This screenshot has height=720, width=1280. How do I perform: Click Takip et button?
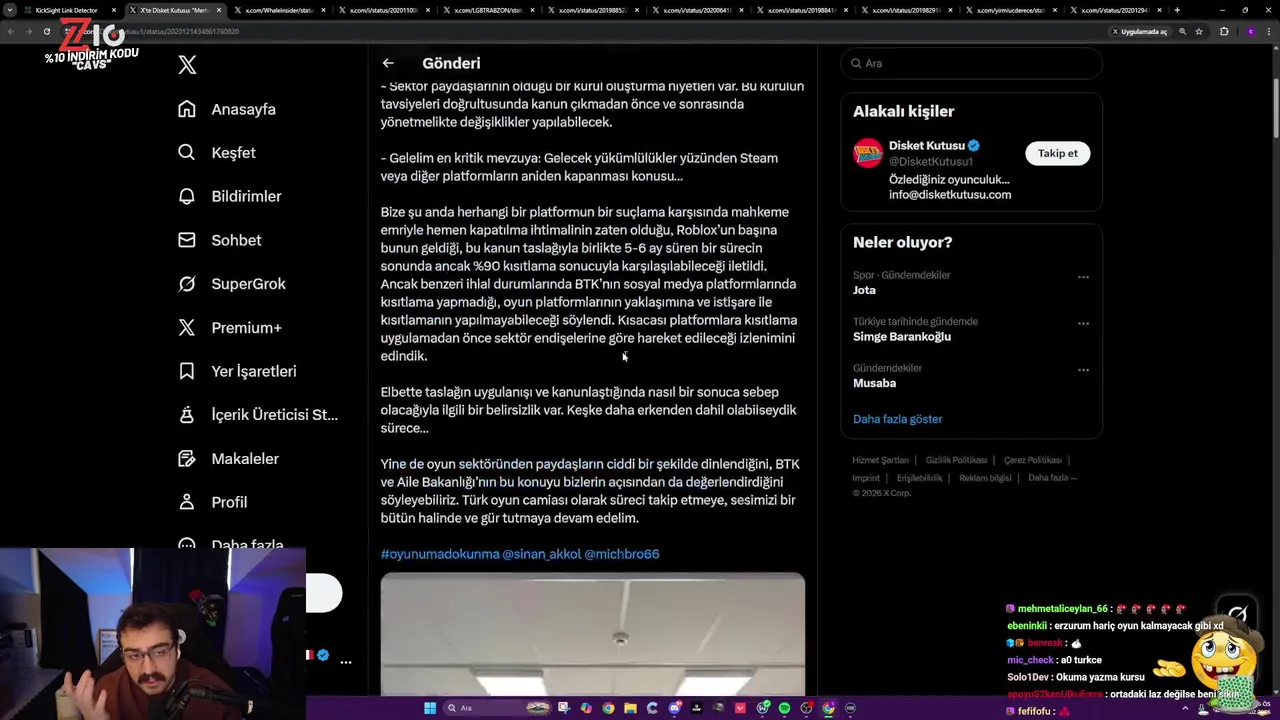pos(1057,153)
